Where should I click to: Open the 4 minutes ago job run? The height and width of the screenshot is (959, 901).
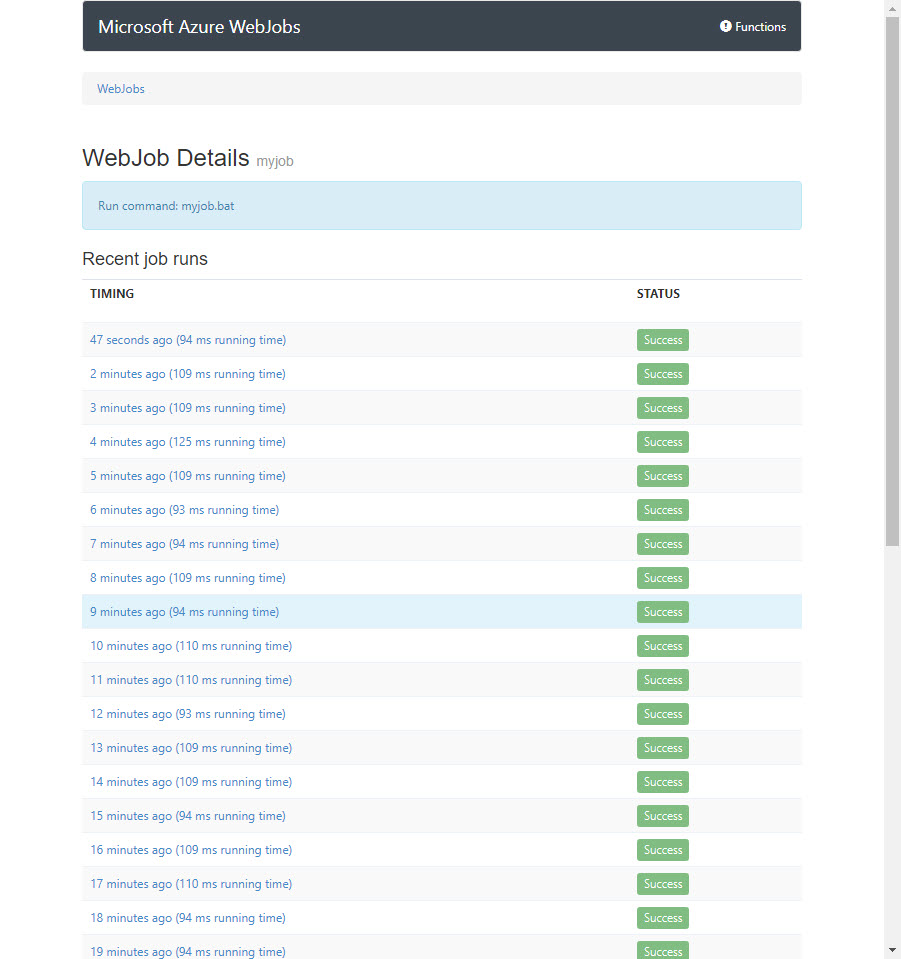[188, 442]
